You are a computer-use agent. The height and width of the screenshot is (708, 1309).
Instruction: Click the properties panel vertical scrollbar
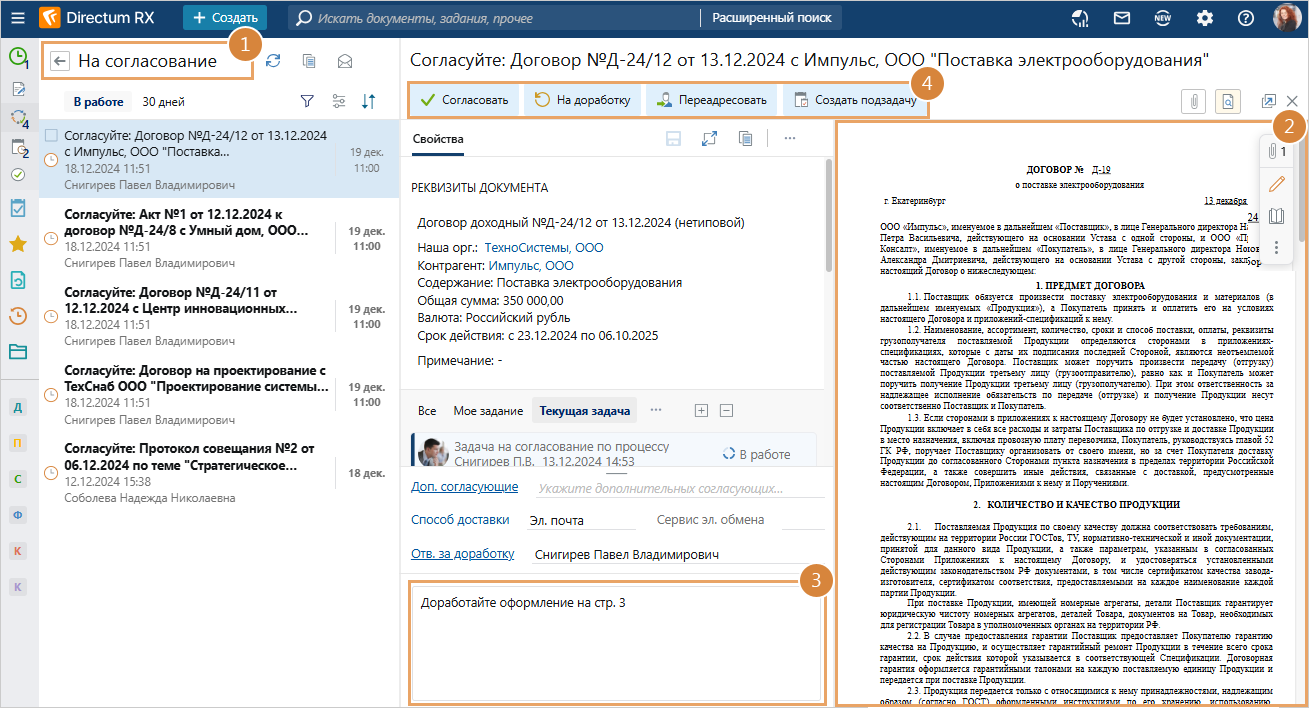point(828,215)
